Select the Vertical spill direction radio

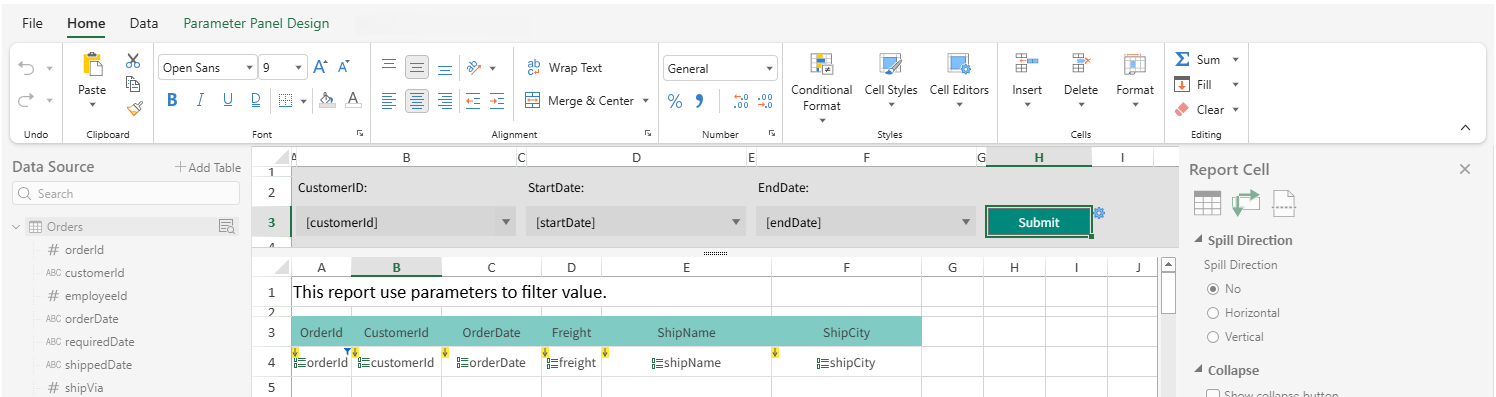1213,336
